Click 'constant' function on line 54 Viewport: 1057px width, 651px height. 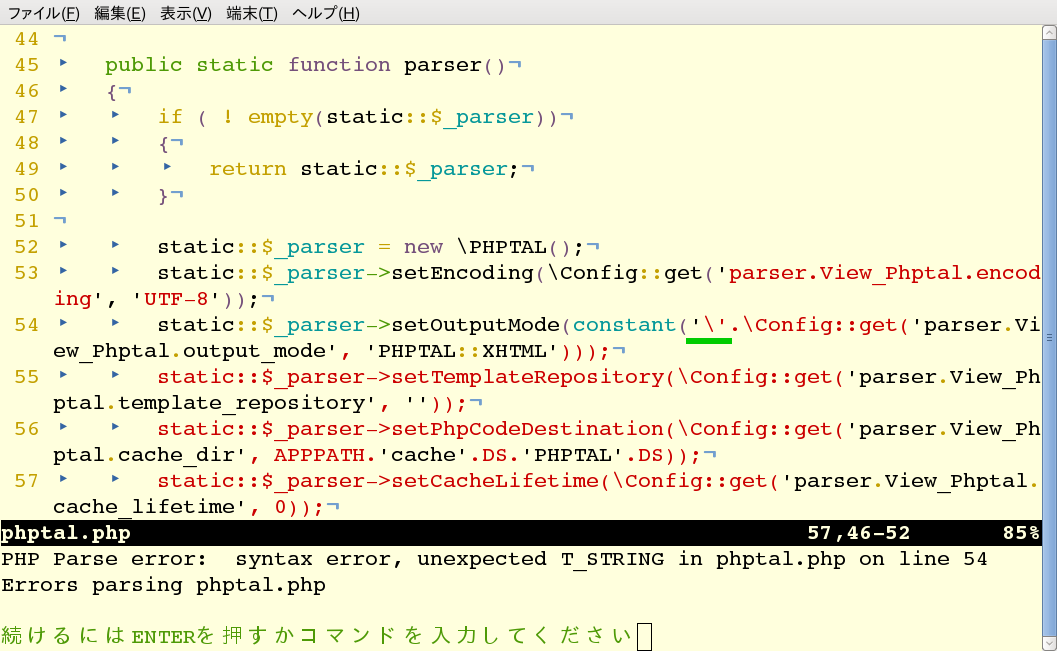pyautogui.click(x=624, y=325)
